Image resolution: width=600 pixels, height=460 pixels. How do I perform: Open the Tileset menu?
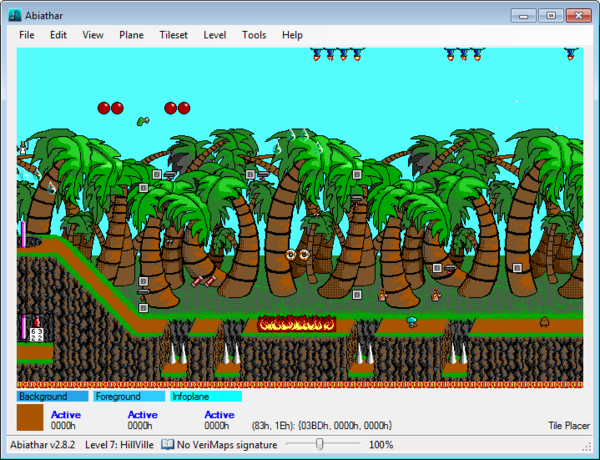click(x=173, y=35)
